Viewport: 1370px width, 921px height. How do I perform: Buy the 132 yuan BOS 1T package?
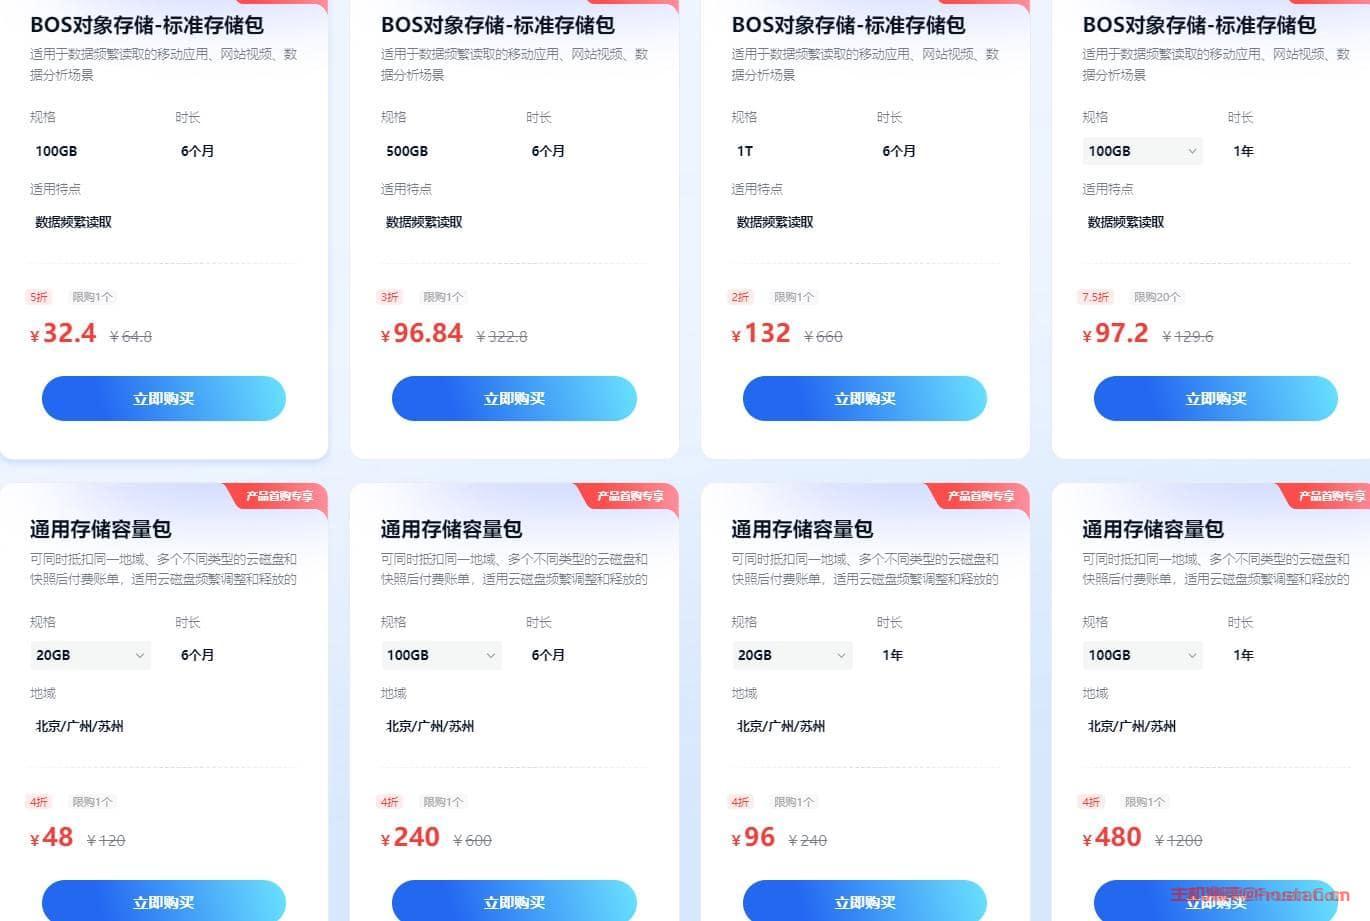(865, 398)
